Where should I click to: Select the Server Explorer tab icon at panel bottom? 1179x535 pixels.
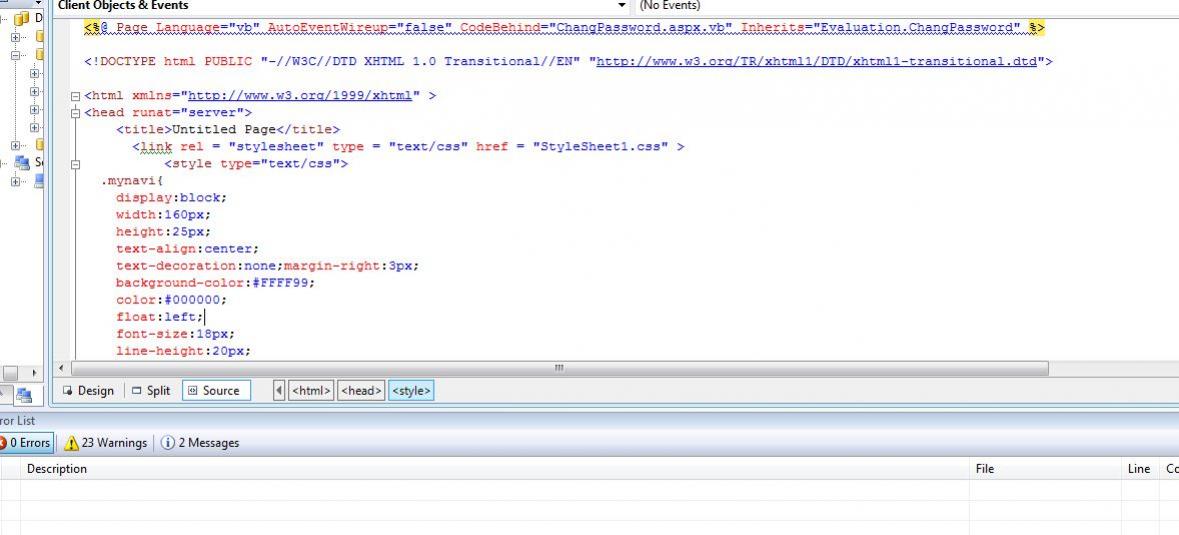tap(24, 394)
